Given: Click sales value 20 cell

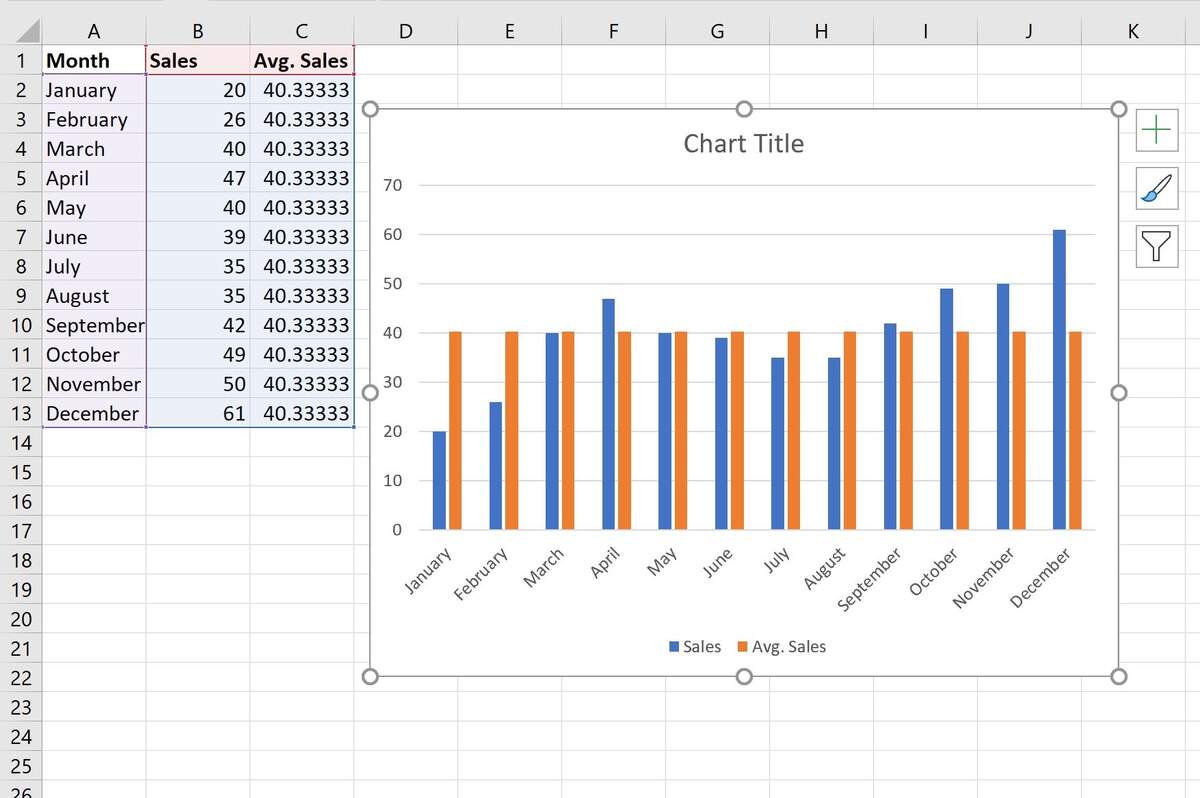Looking at the screenshot, I should click(x=198, y=90).
